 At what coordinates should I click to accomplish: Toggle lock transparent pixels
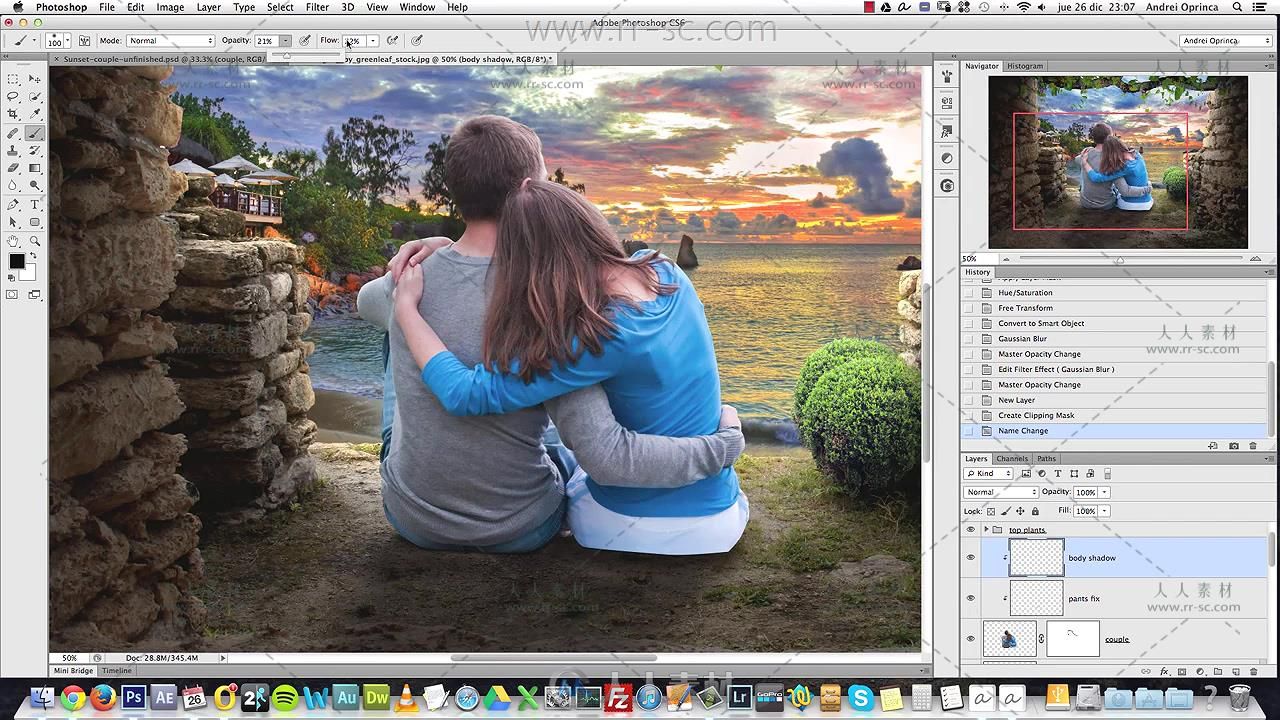coord(991,511)
